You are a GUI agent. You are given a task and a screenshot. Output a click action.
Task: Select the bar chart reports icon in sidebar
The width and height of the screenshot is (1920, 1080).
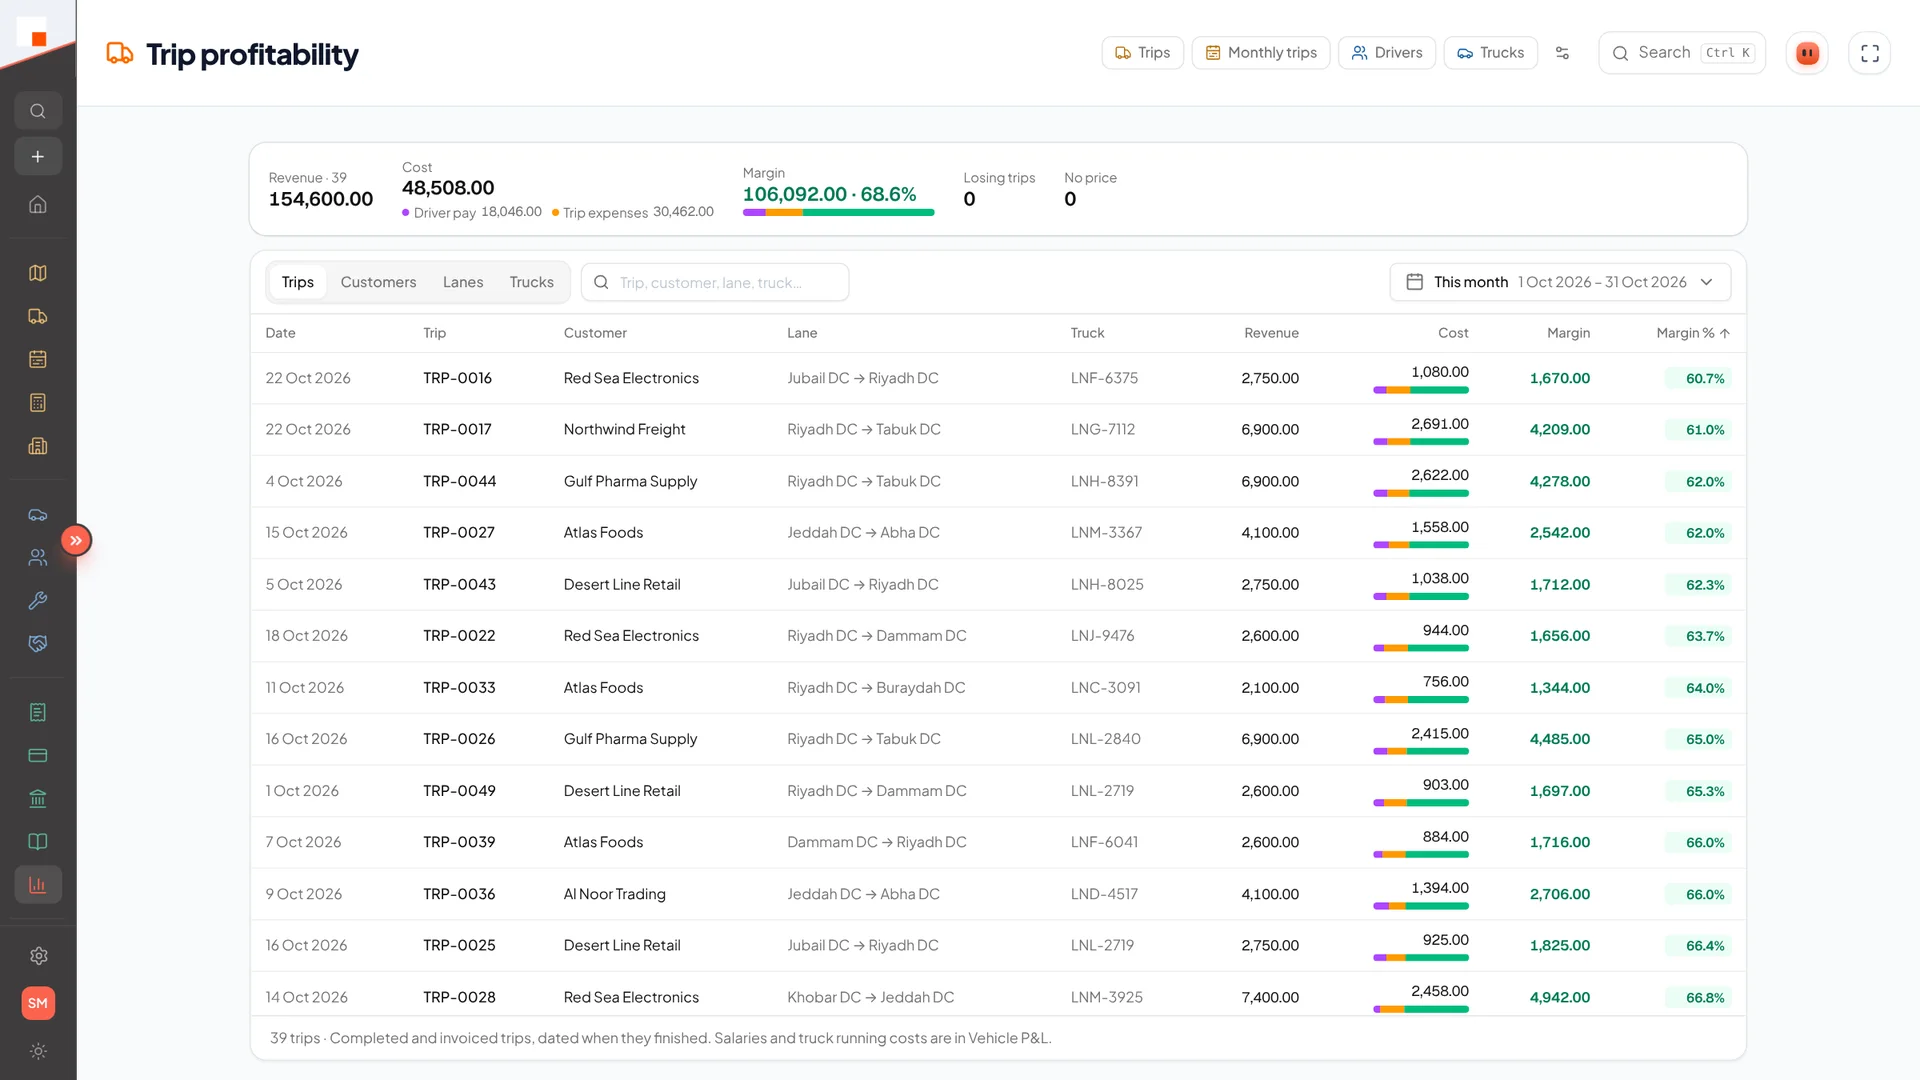pos(38,885)
